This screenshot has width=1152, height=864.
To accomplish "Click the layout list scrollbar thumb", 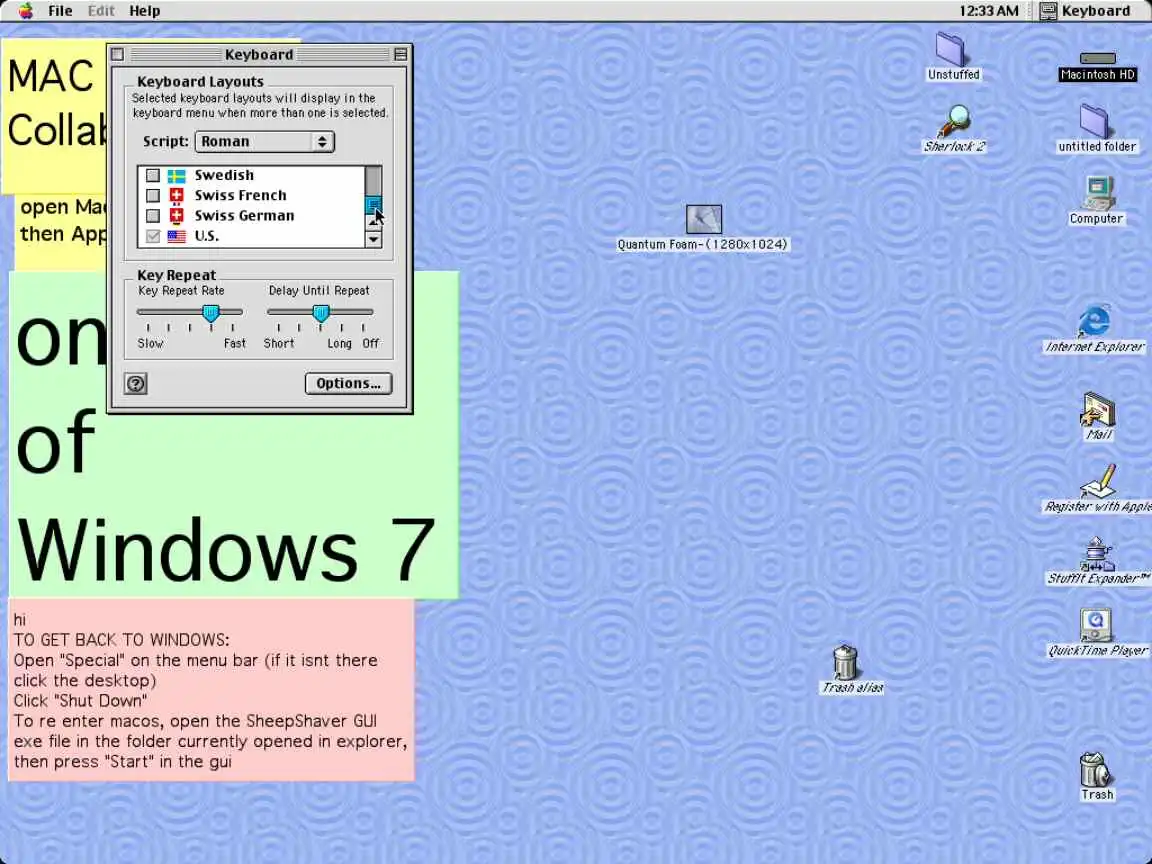I will [373, 205].
